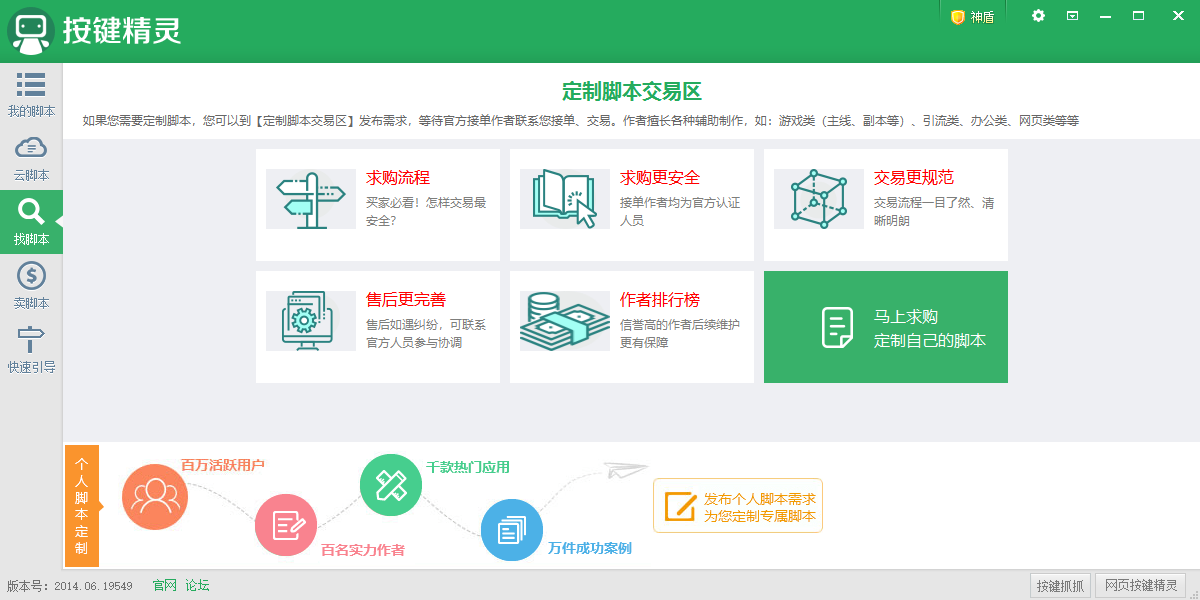Open 论坛 link in status bar
The image size is (1200, 600).
coord(197,586)
